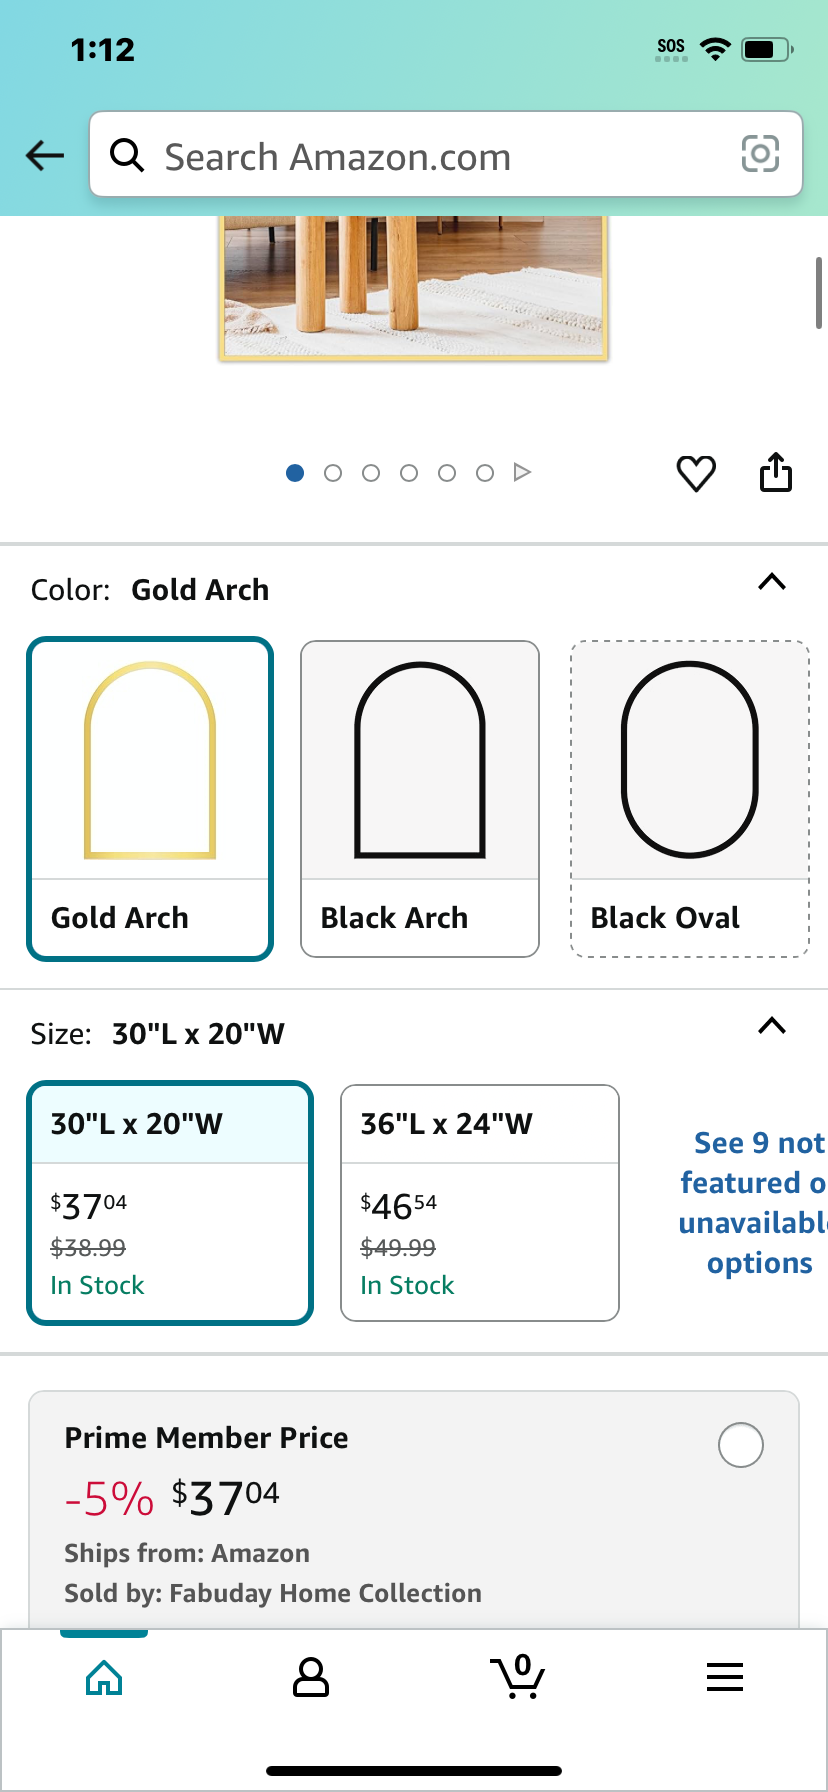Open the account profile icon
The width and height of the screenshot is (828, 1792).
click(311, 1677)
